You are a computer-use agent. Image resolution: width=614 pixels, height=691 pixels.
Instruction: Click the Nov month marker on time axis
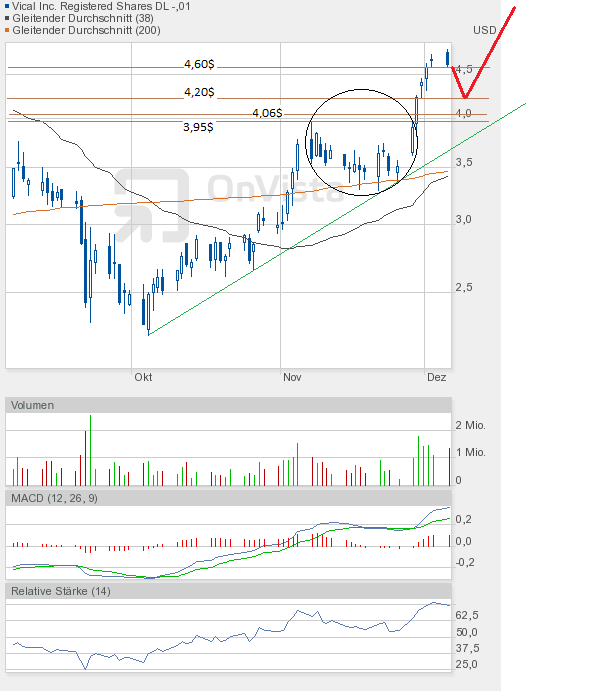tap(292, 377)
